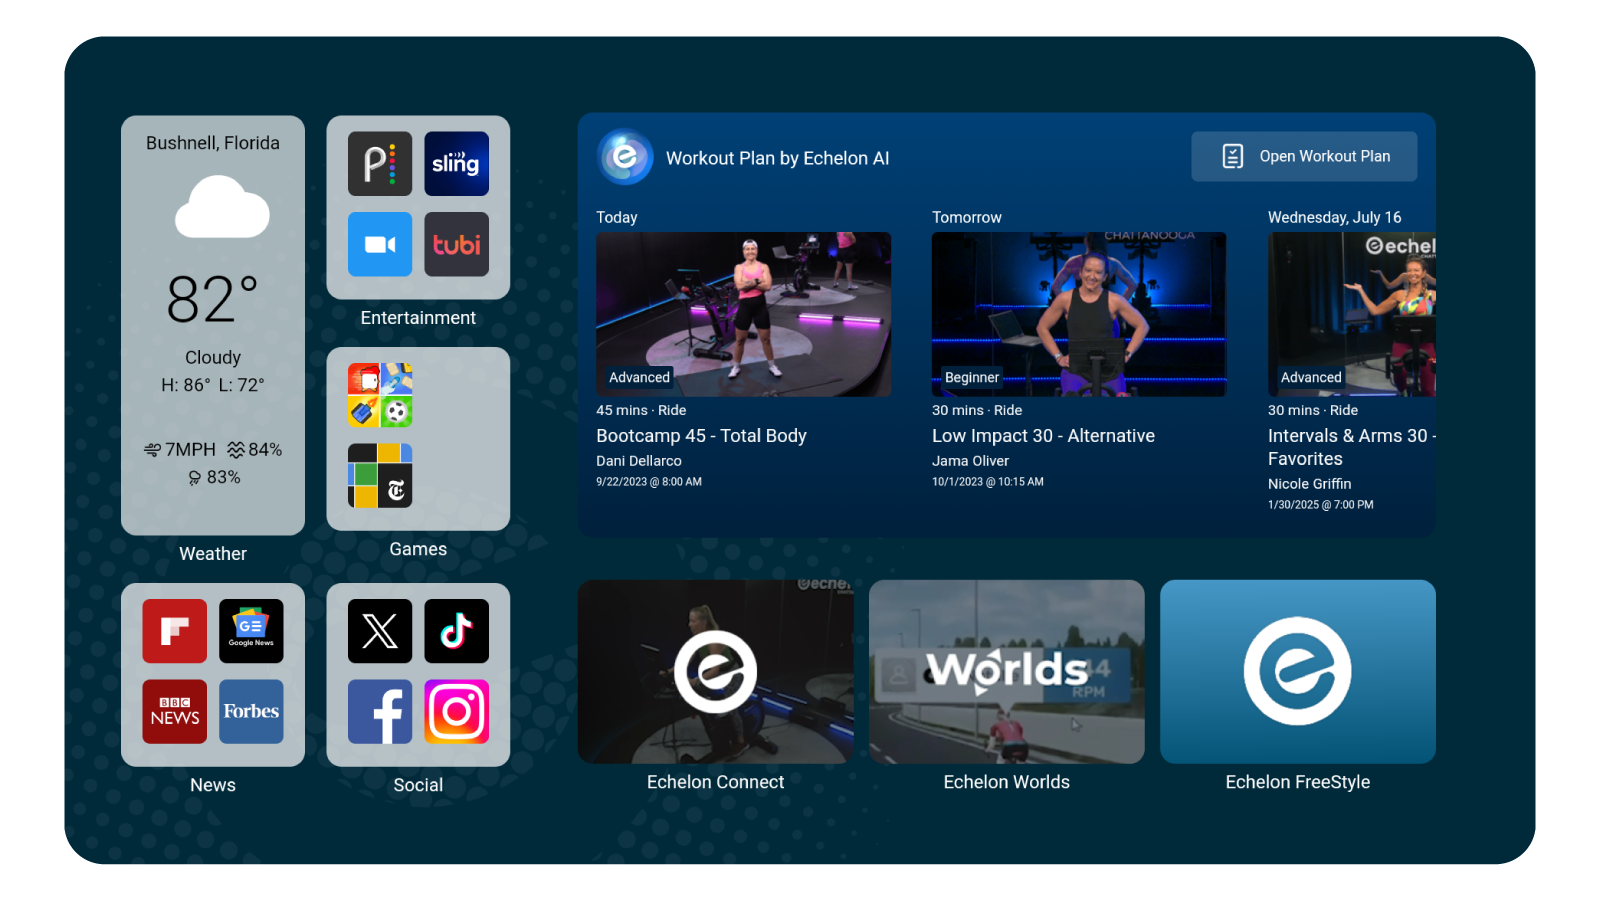Screen dimensions: 1600x901
Task: Click the Entertainment folder label
Action: pyautogui.click(x=418, y=318)
